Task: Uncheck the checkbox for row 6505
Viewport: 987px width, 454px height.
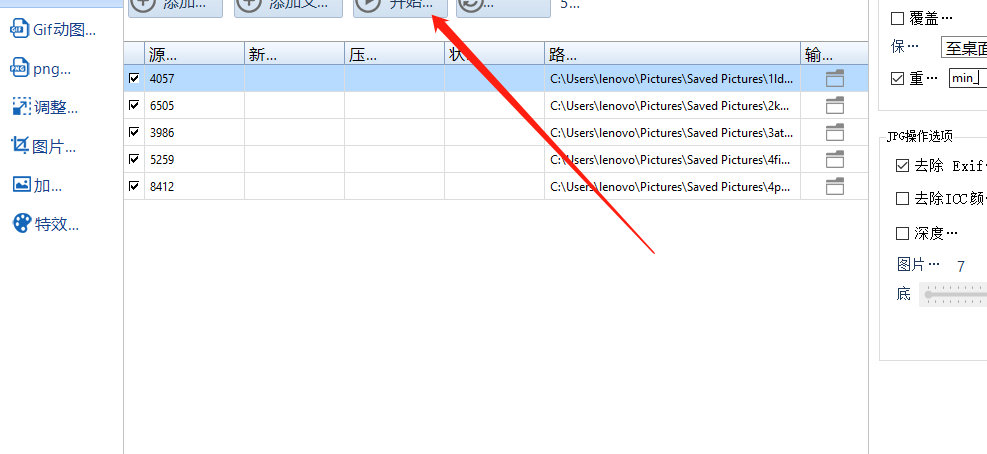Action: click(134, 105)
